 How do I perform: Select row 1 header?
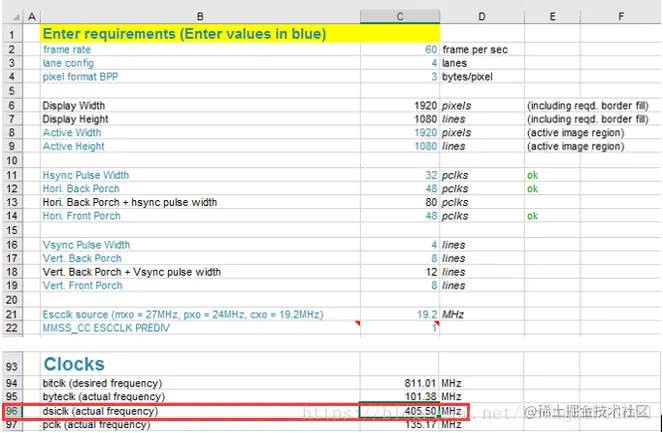(x=12, y=34)
